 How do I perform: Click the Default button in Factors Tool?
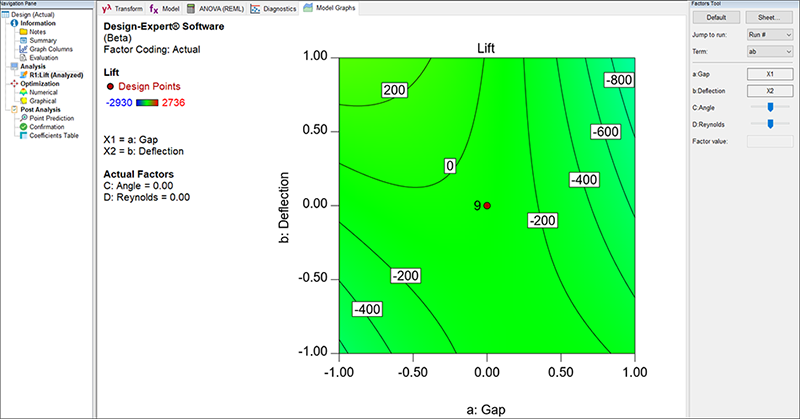716,18
